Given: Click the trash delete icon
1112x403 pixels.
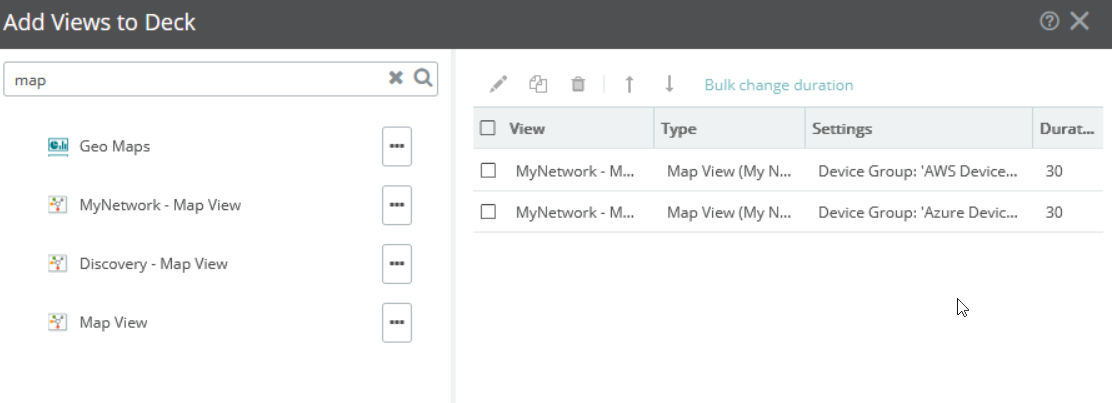Looking at the screenshot, I should [578, 84].
